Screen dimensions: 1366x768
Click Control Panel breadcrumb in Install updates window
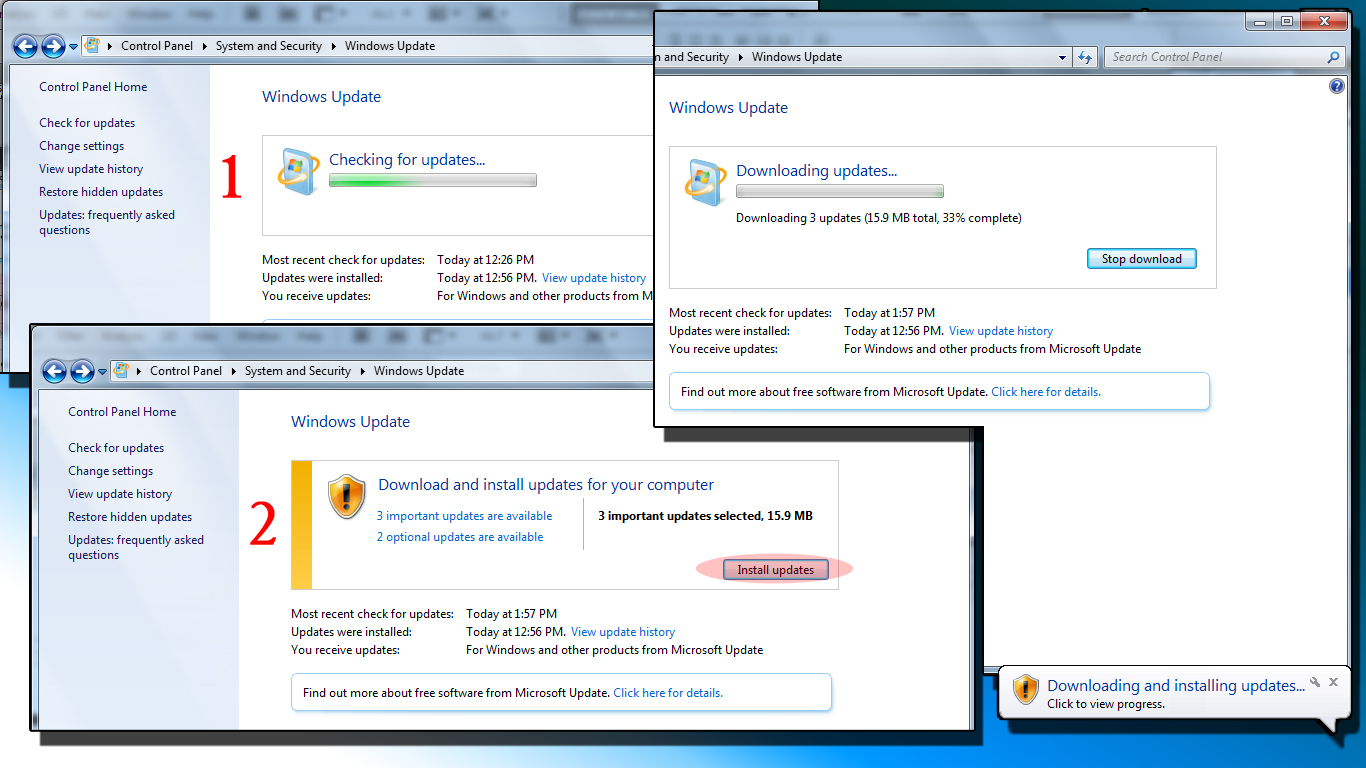186,371
